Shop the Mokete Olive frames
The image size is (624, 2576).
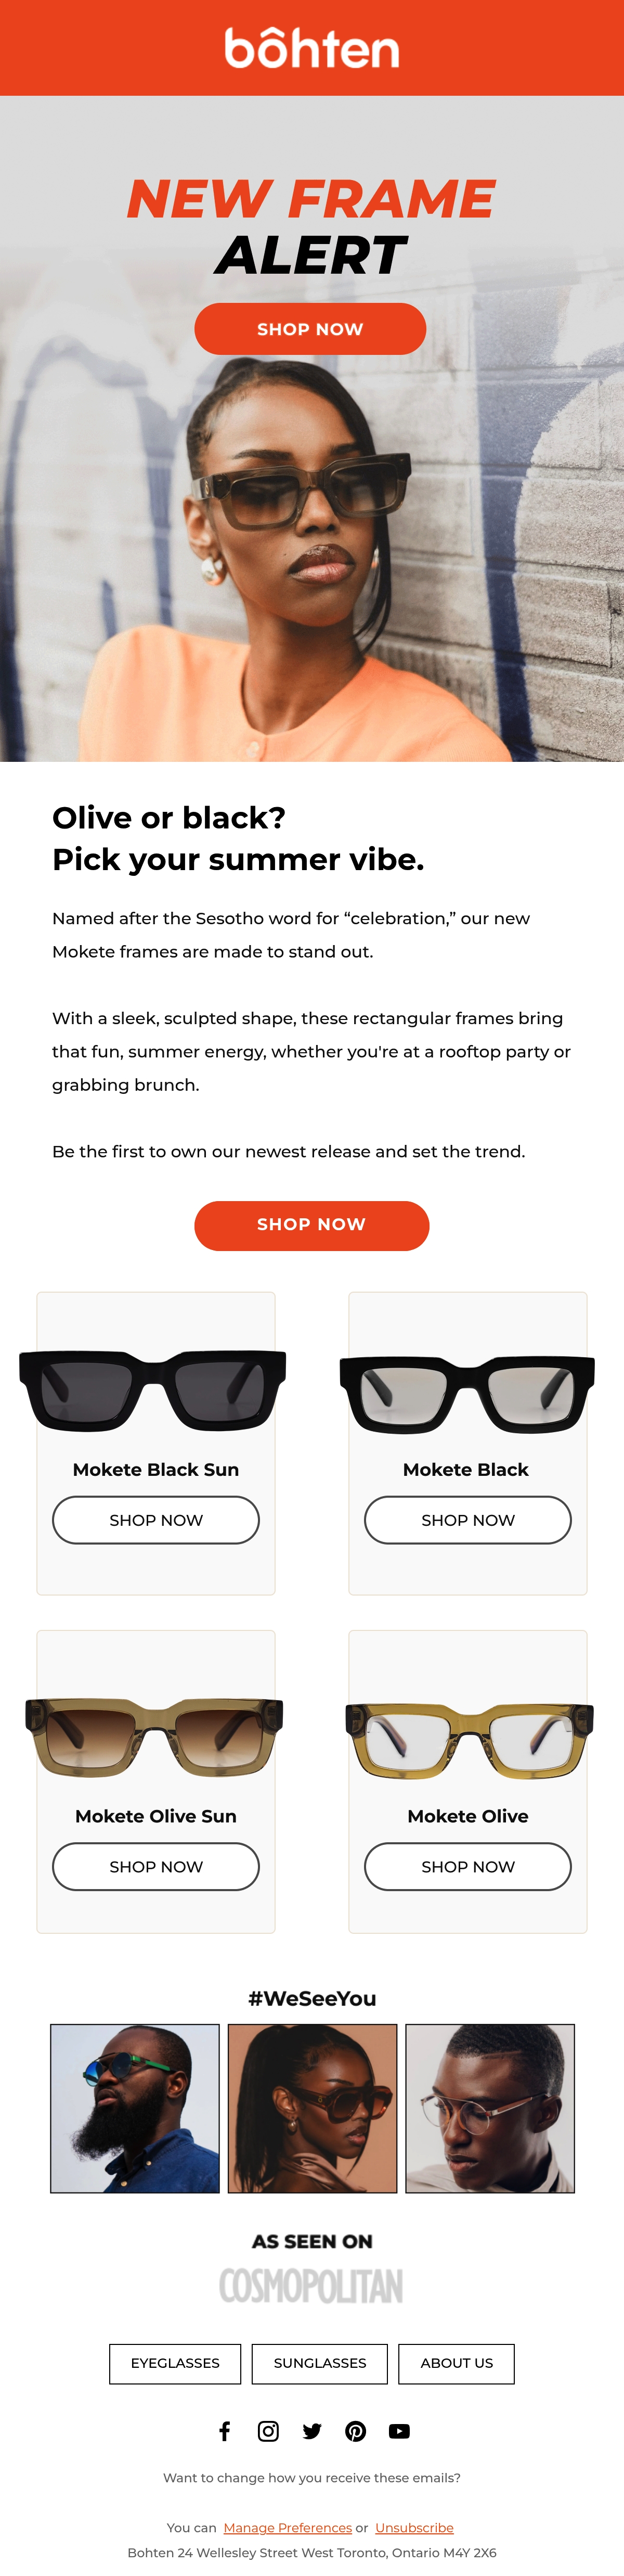(468, 1866)
